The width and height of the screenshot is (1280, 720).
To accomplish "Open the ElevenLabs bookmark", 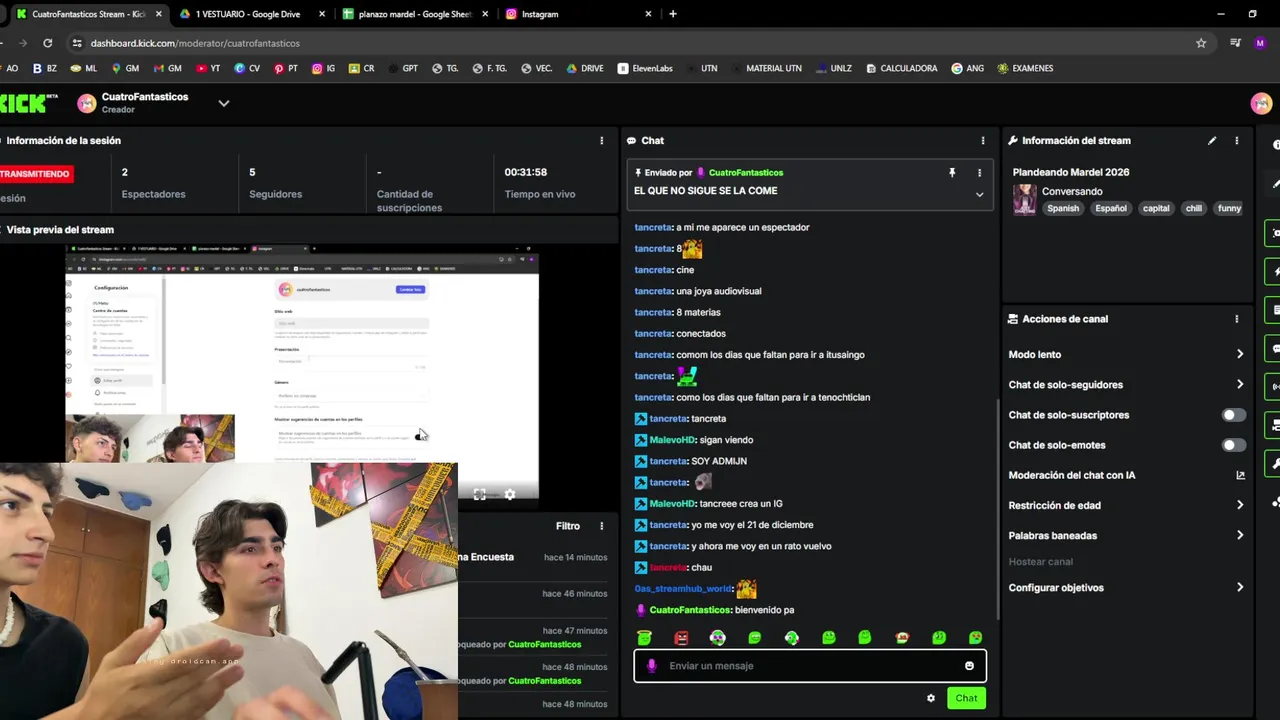I will click(645, 68).
